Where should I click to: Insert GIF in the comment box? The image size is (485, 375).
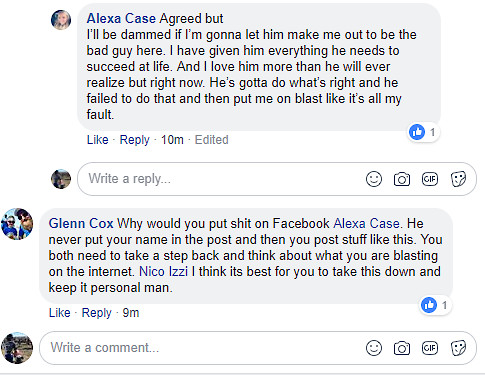[x=430, y=348]
